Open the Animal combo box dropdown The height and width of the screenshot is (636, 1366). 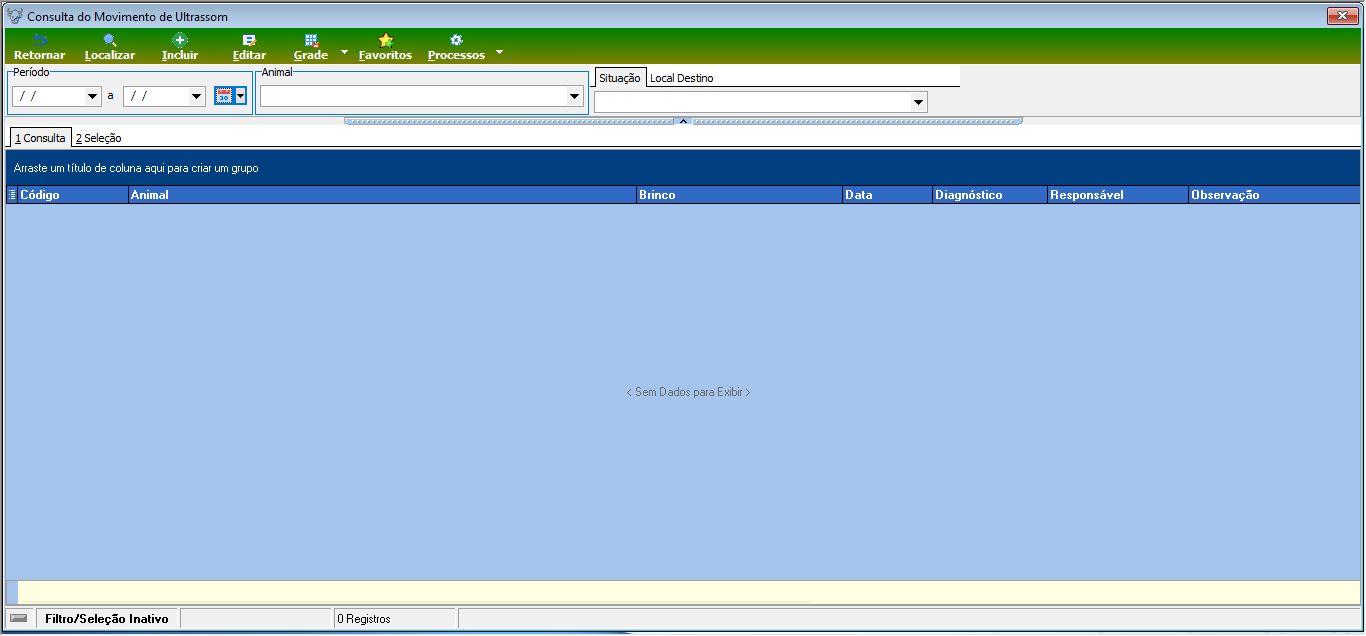point(575,97)
